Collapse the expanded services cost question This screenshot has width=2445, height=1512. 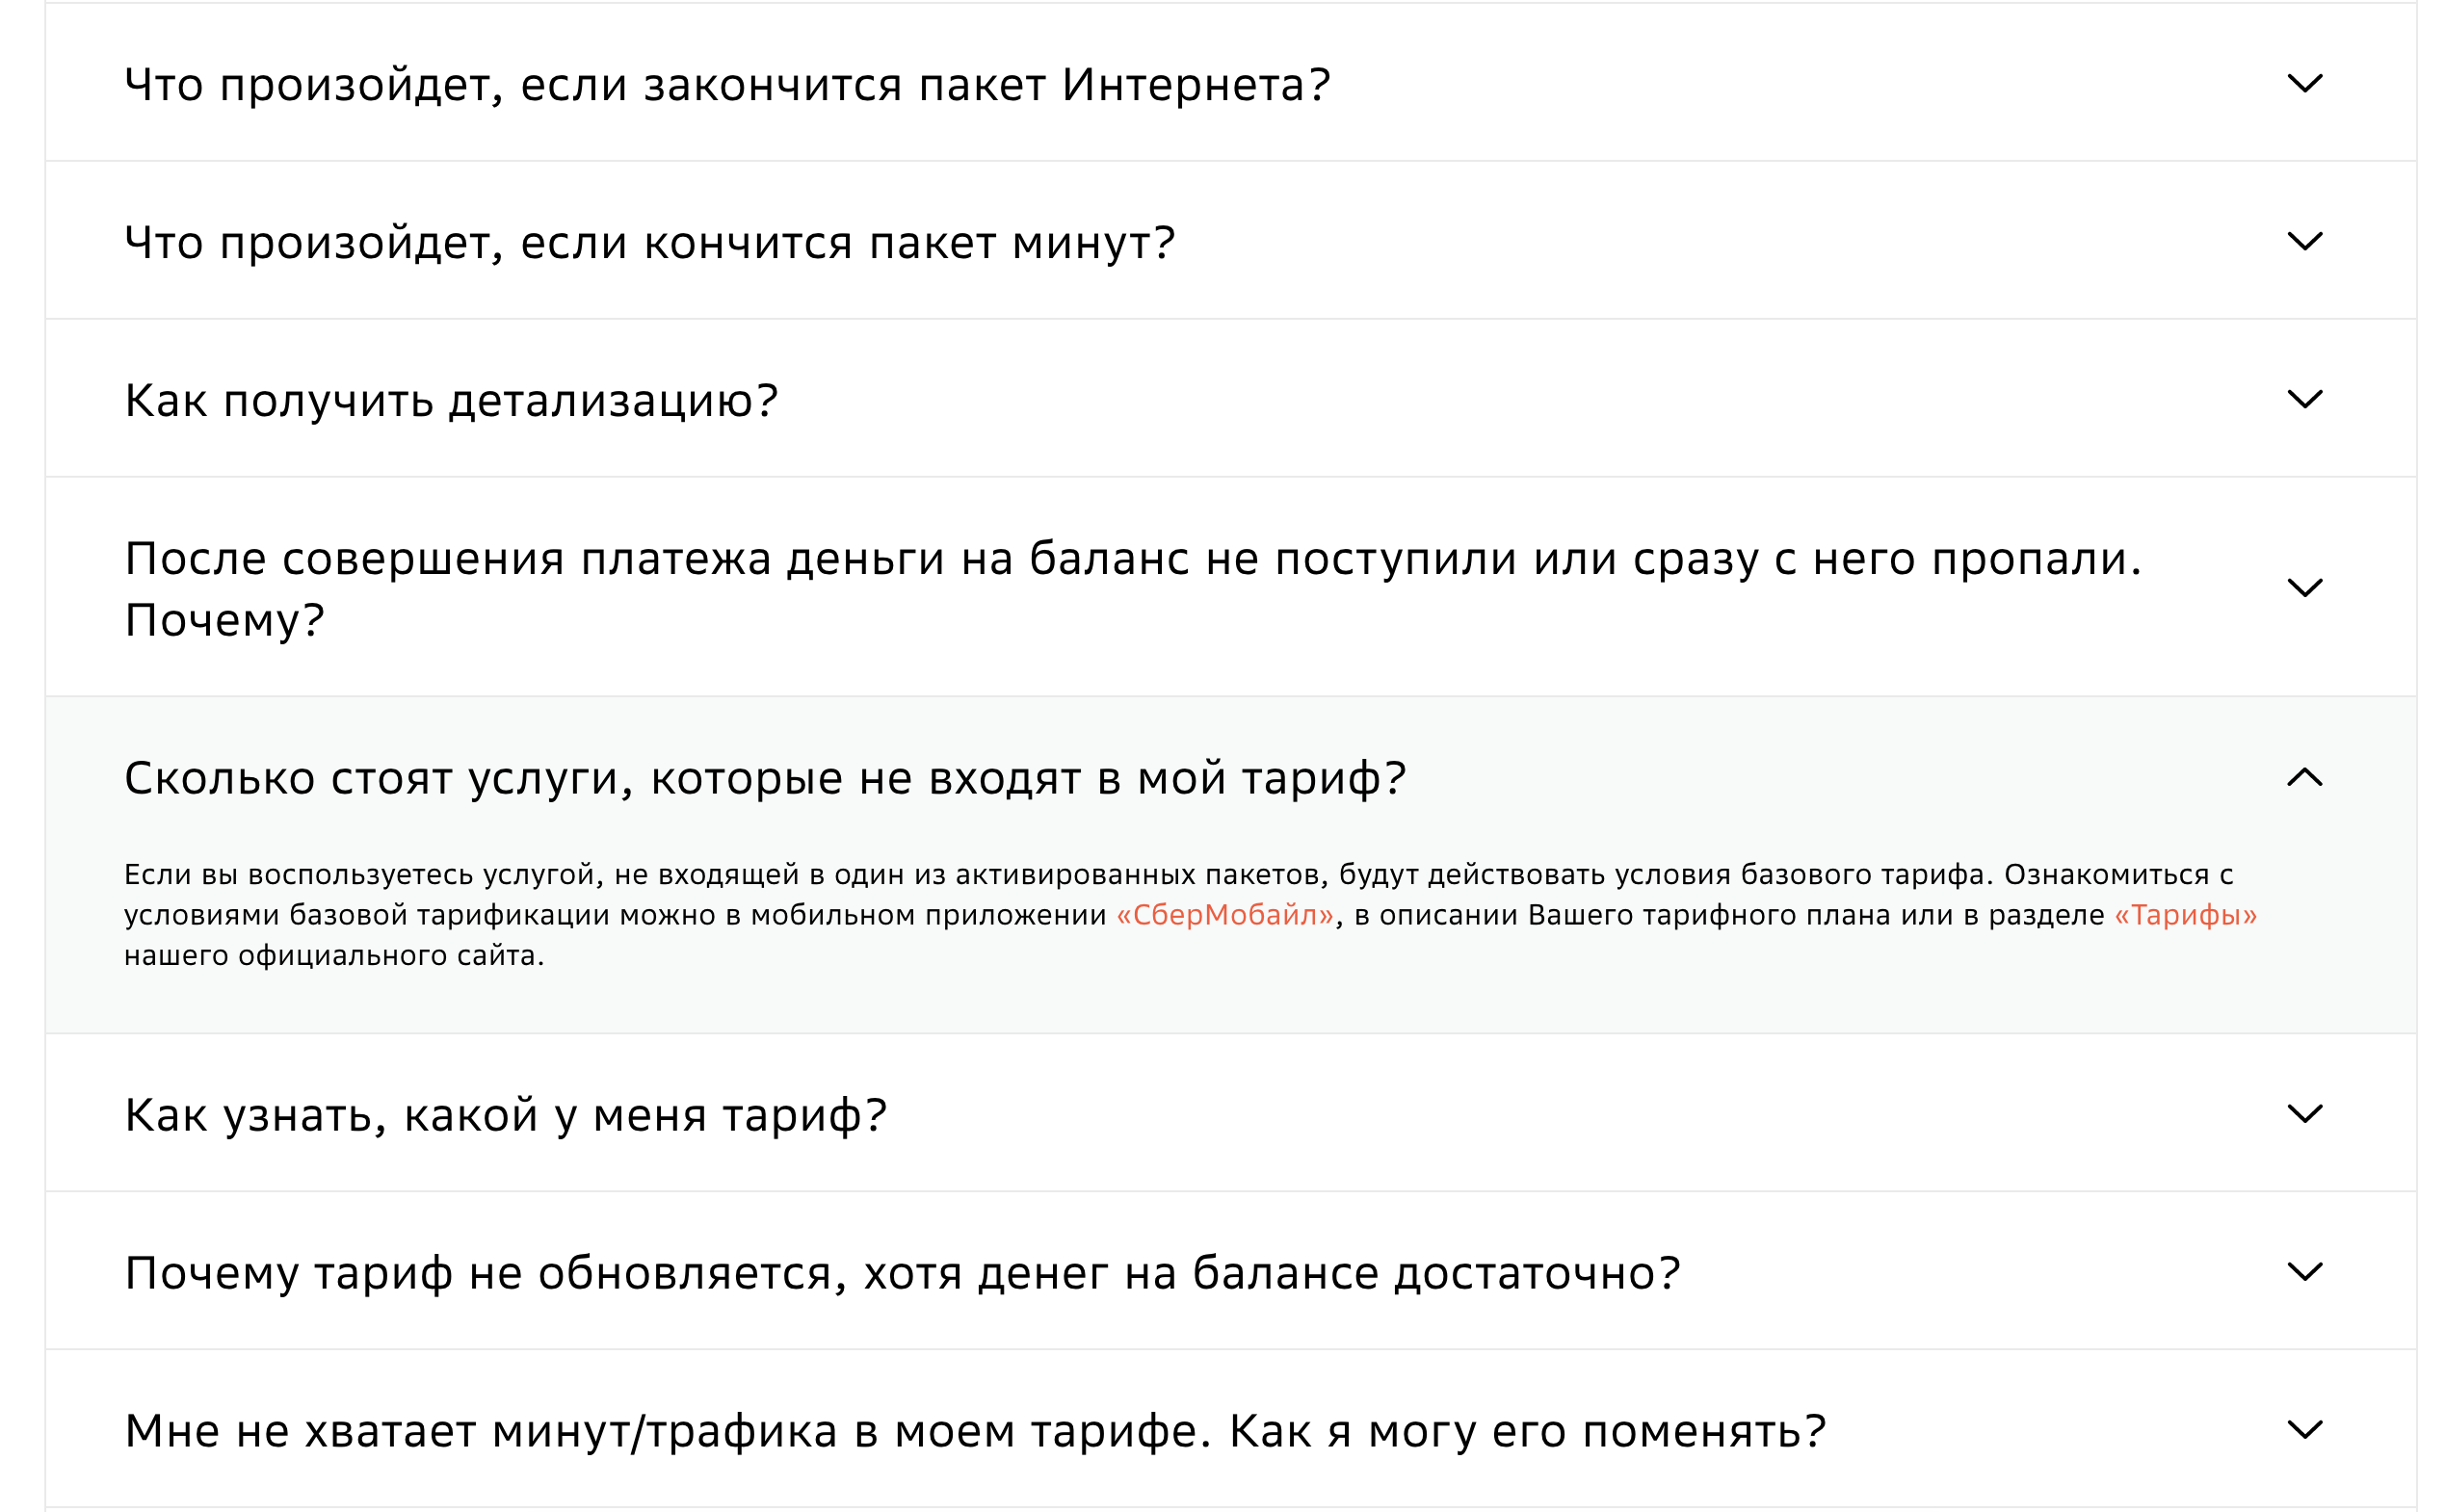point(766,776)
